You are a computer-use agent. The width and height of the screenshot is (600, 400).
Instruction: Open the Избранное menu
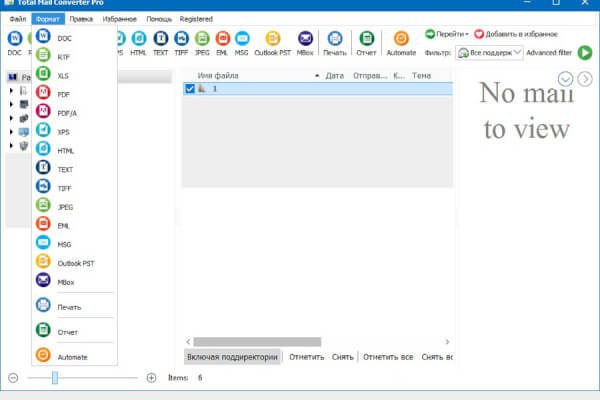(119, 19)
